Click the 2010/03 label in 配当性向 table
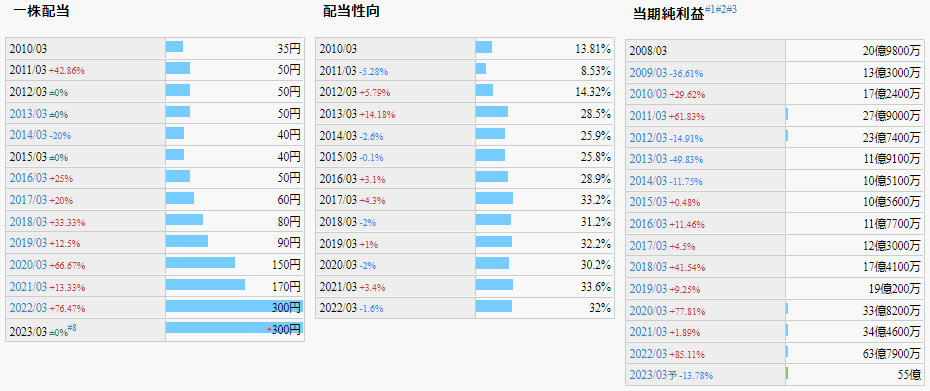 click(x=338, y=49)
